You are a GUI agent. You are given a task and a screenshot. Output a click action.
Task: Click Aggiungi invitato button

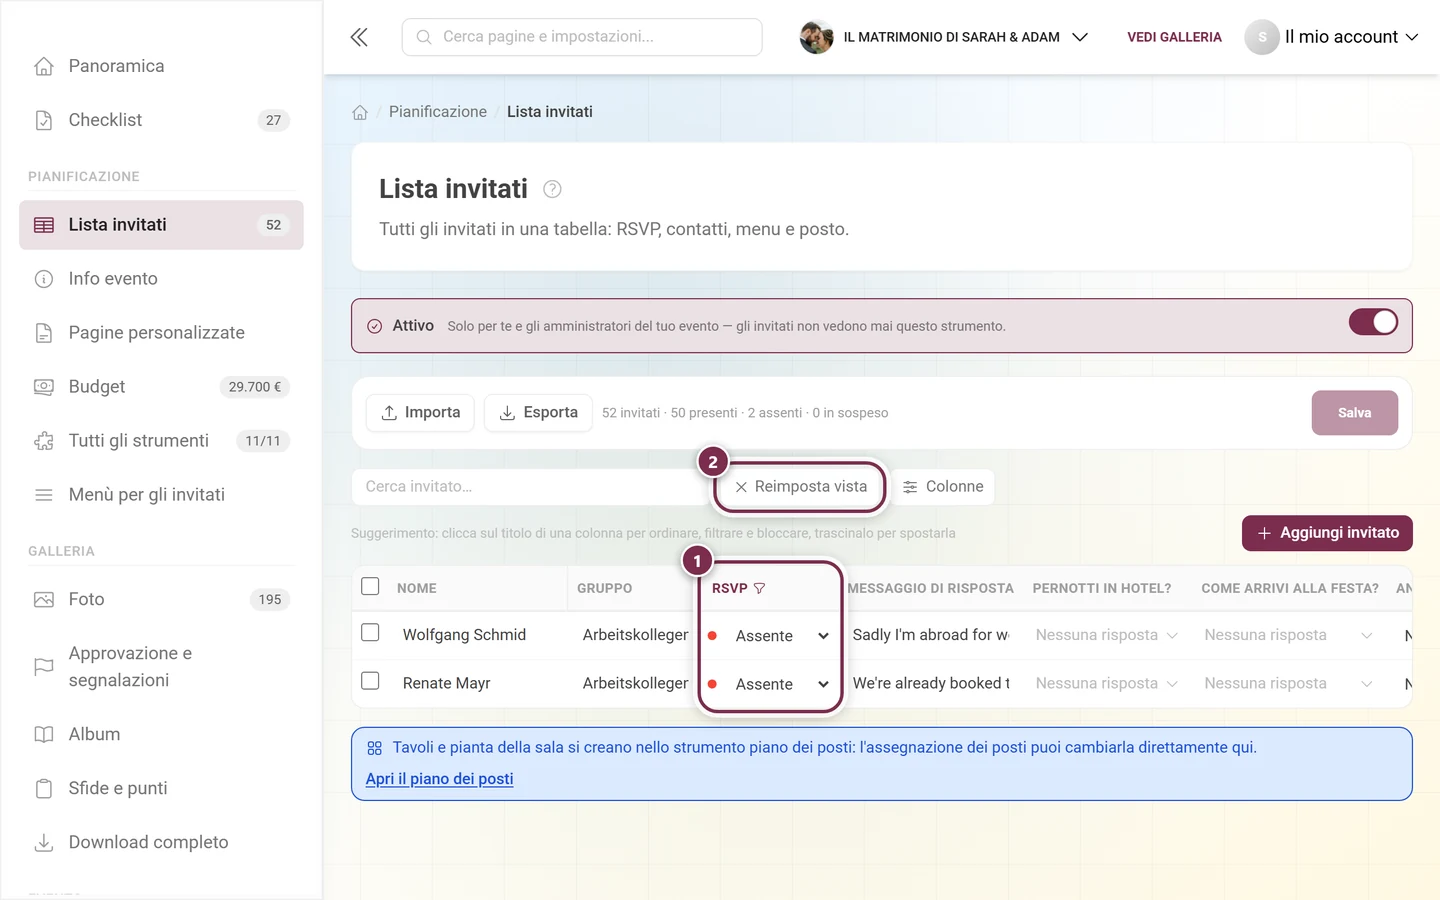tap(1327, 533)
